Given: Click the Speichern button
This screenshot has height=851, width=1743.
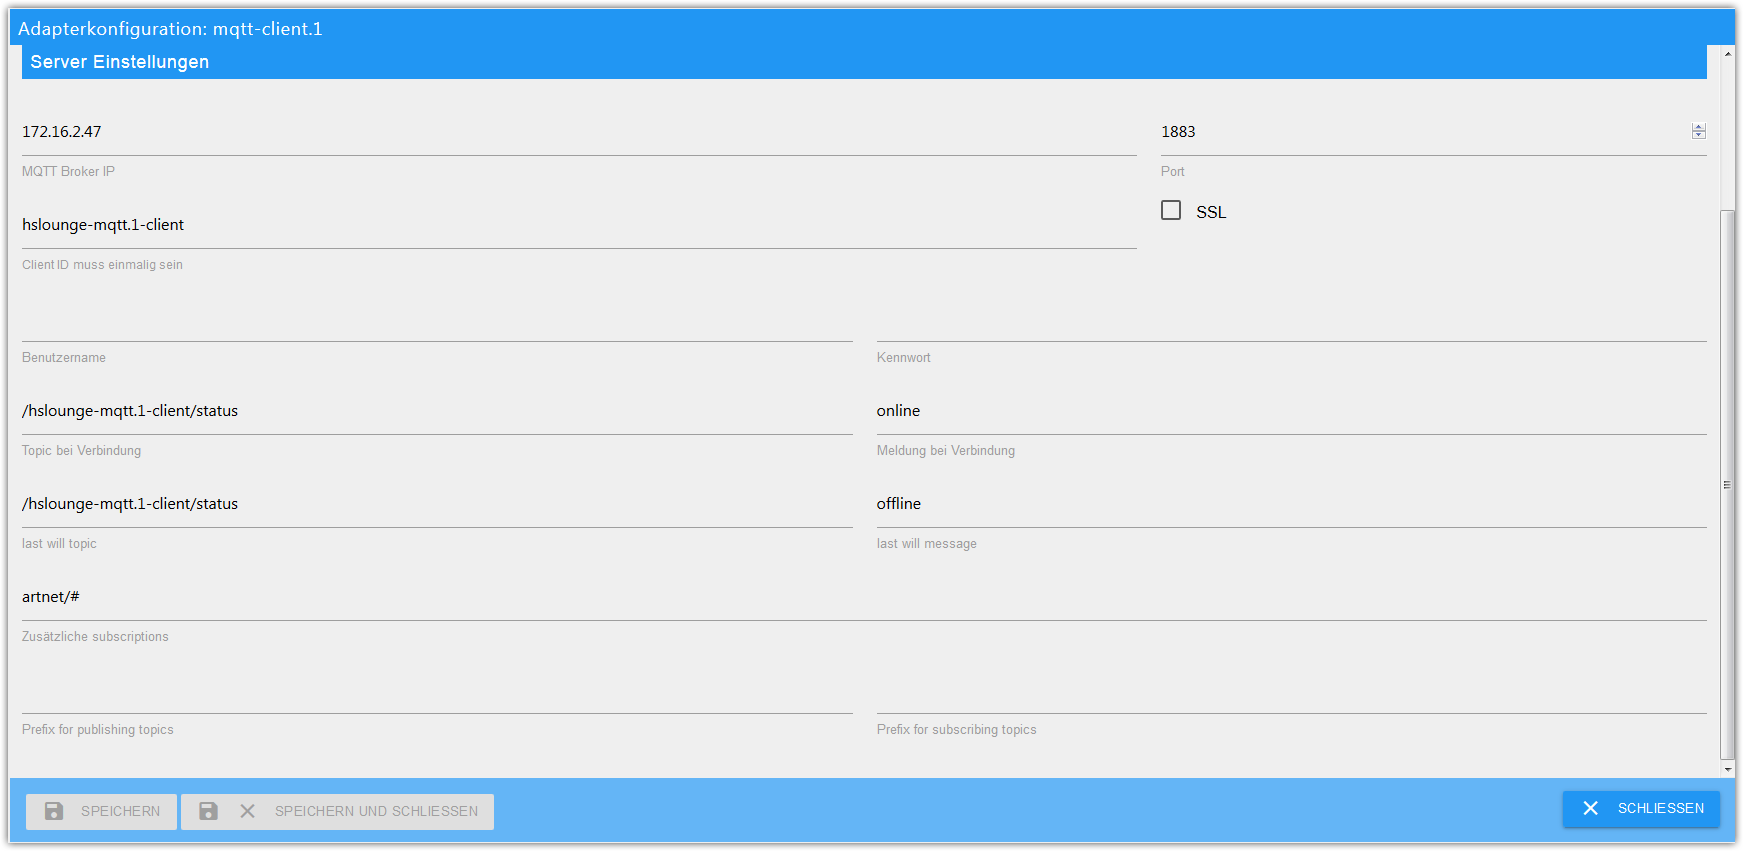Looking at the screenshot, I should pyautogui.click(x=101, y=811).
